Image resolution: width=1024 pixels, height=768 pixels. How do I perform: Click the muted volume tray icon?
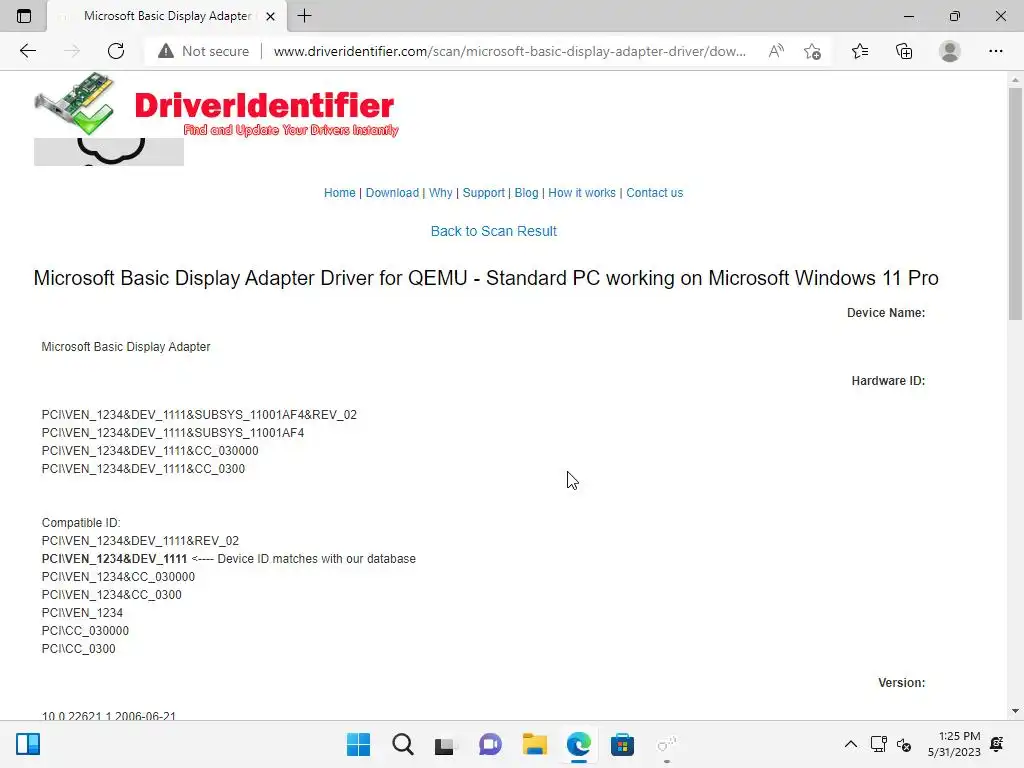pyautogui.click(x=904, y=744)
